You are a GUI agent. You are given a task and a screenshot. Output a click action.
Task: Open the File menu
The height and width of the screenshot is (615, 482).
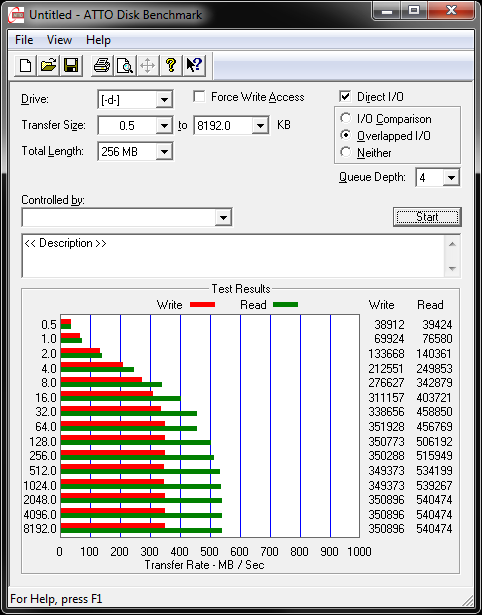tap(24, 40)
